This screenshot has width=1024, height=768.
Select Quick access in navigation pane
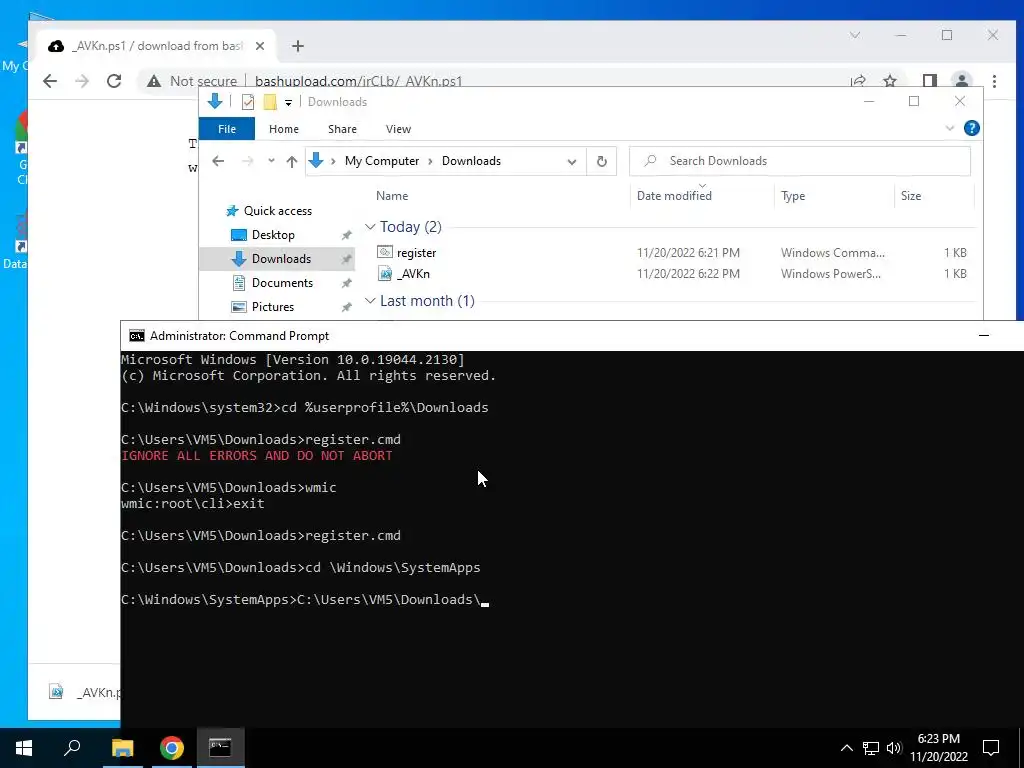click(278, 211)
